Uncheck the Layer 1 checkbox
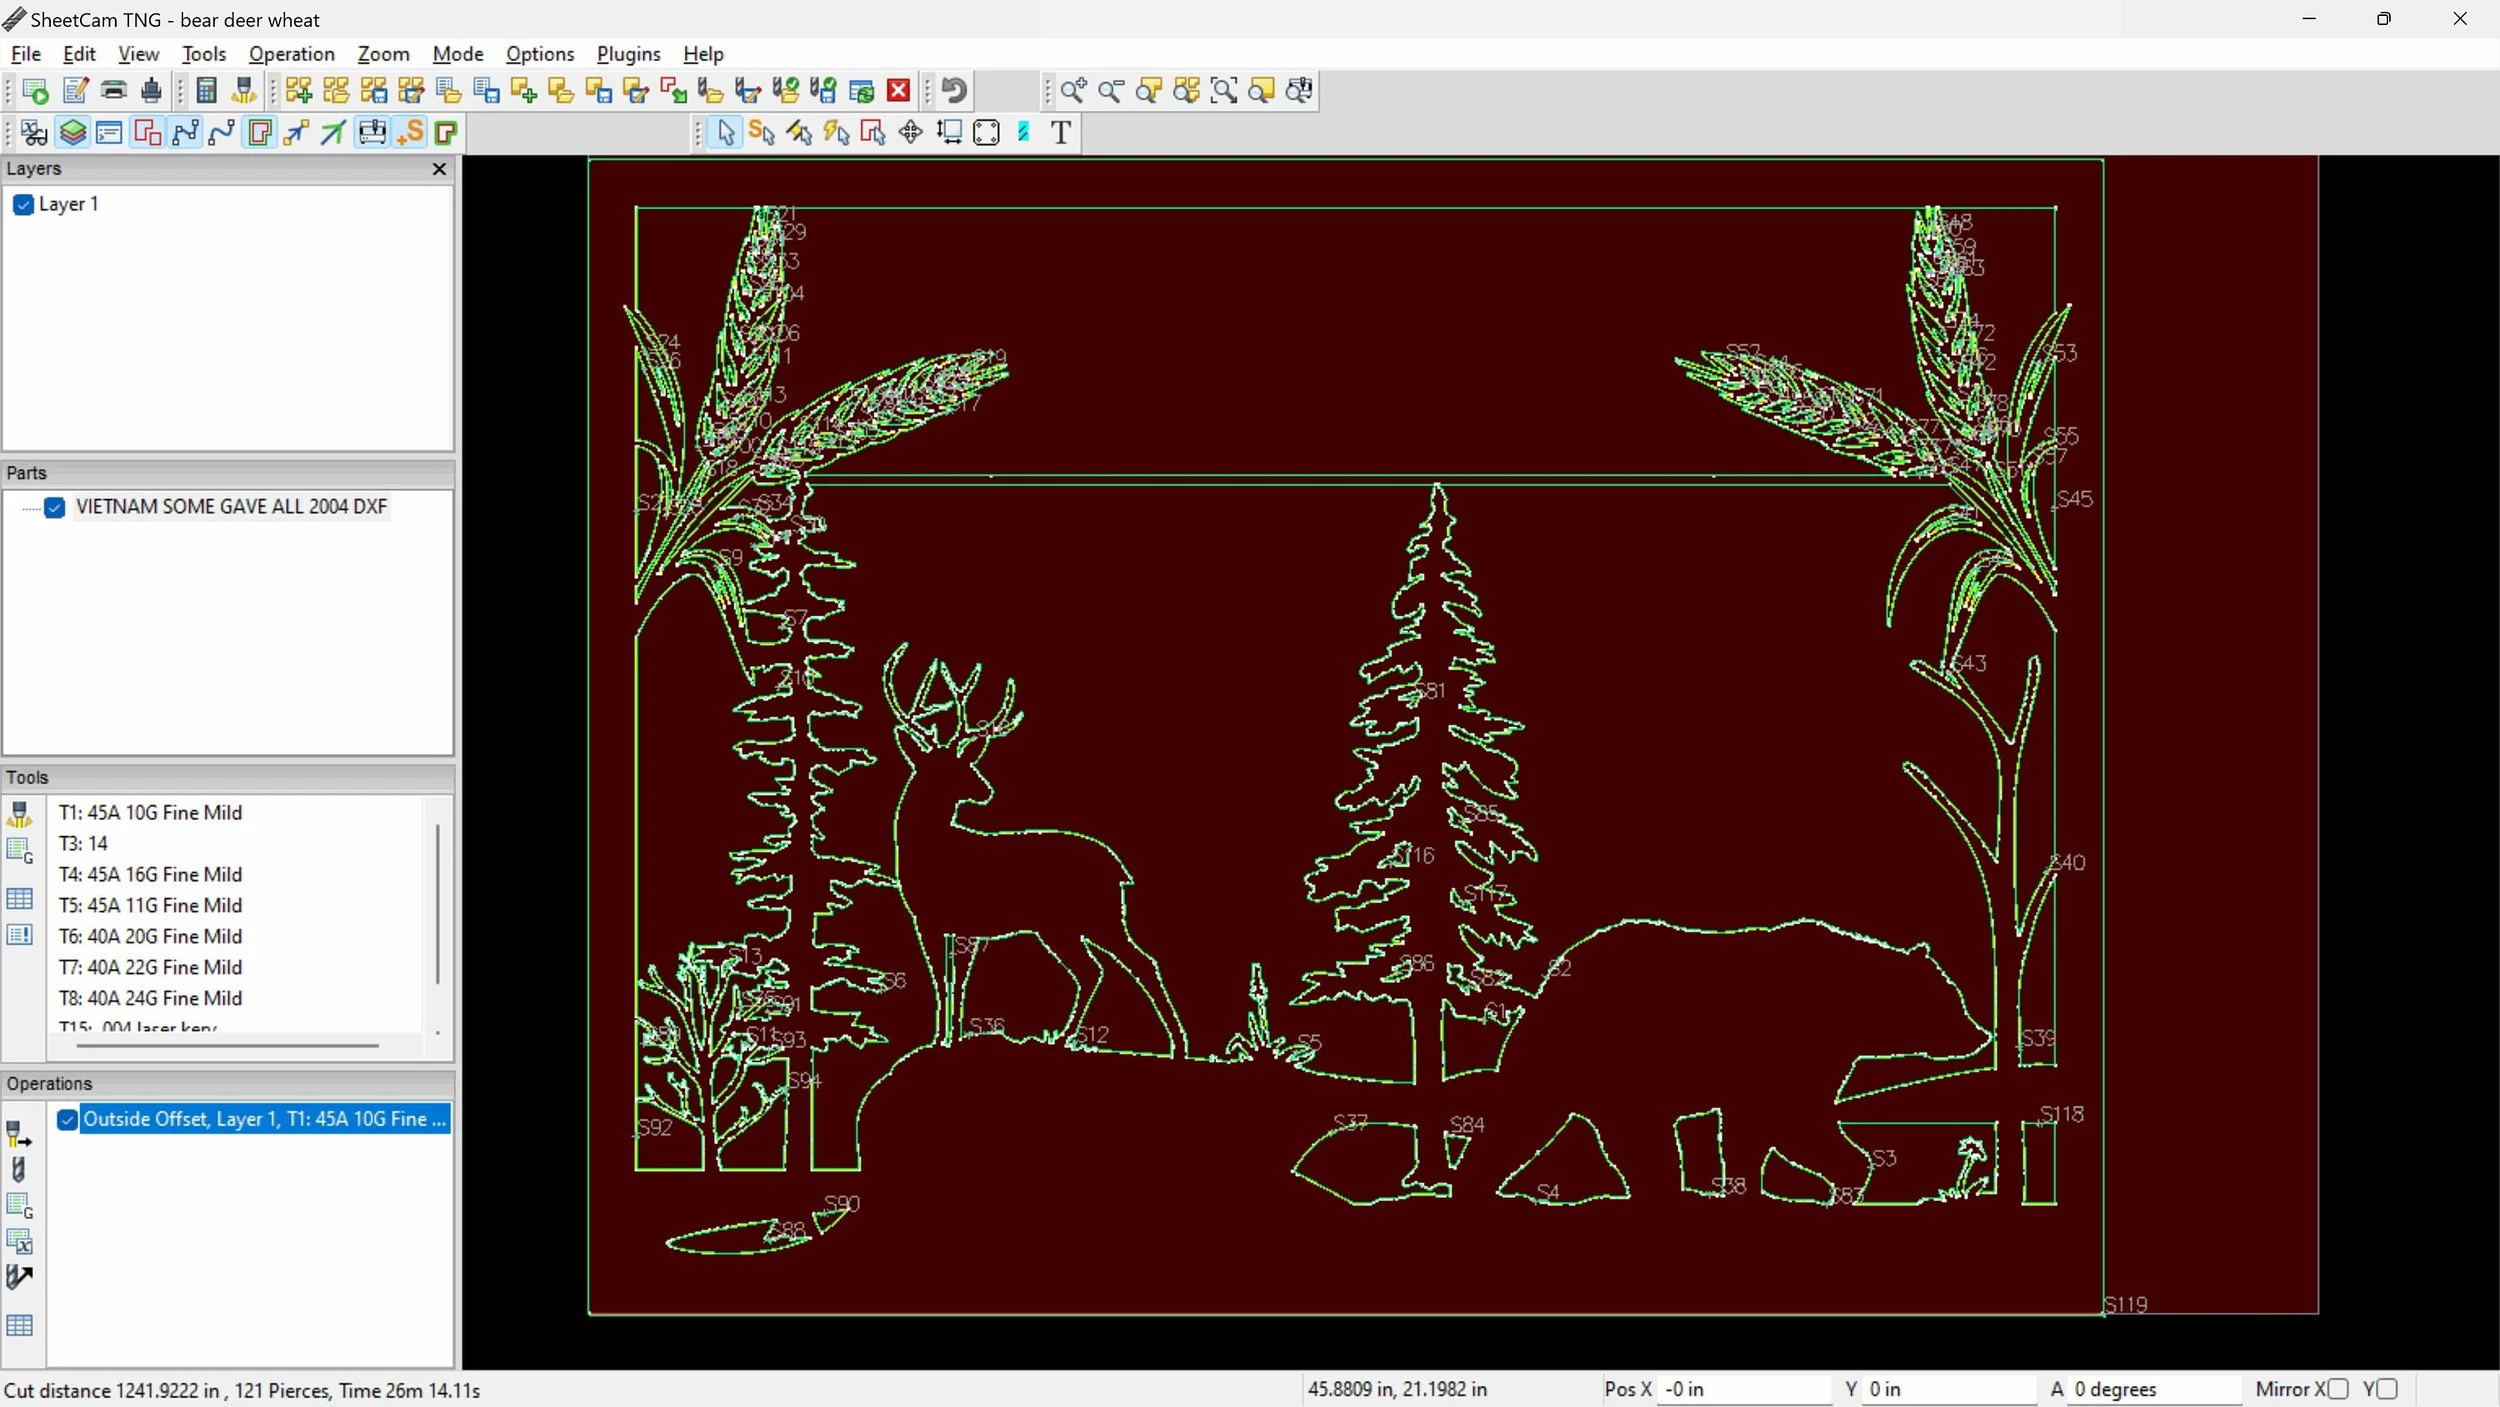 [x=24, y=205]
